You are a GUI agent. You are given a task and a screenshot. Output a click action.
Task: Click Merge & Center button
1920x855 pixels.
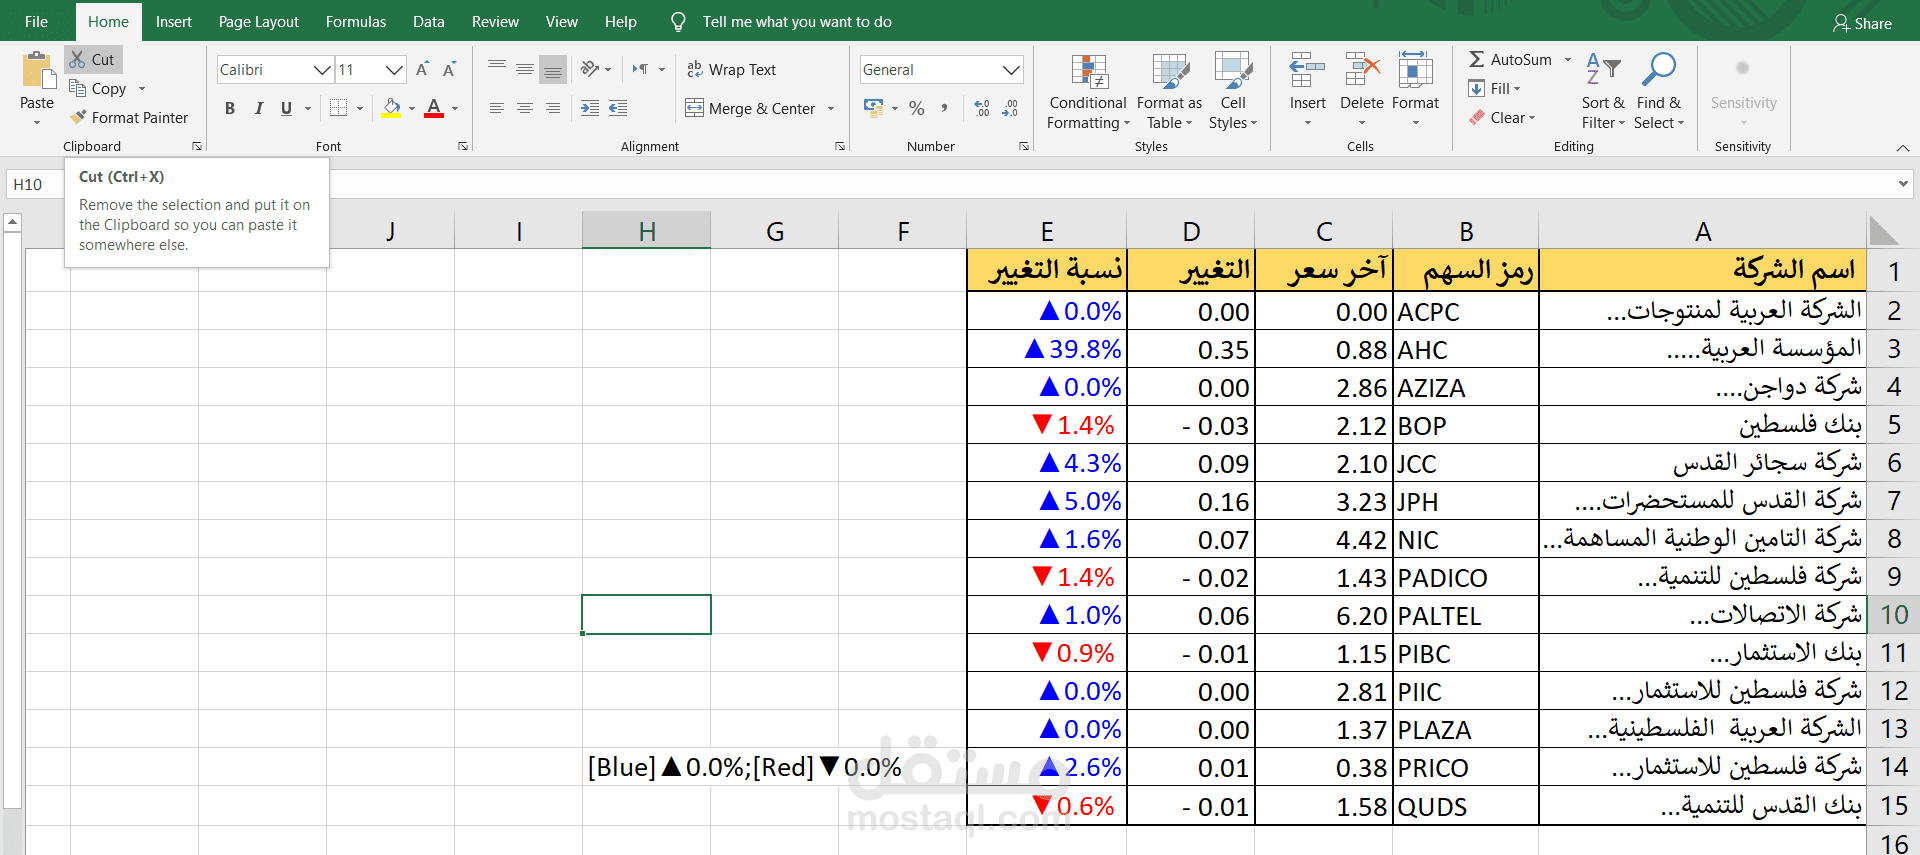[752, 108]
